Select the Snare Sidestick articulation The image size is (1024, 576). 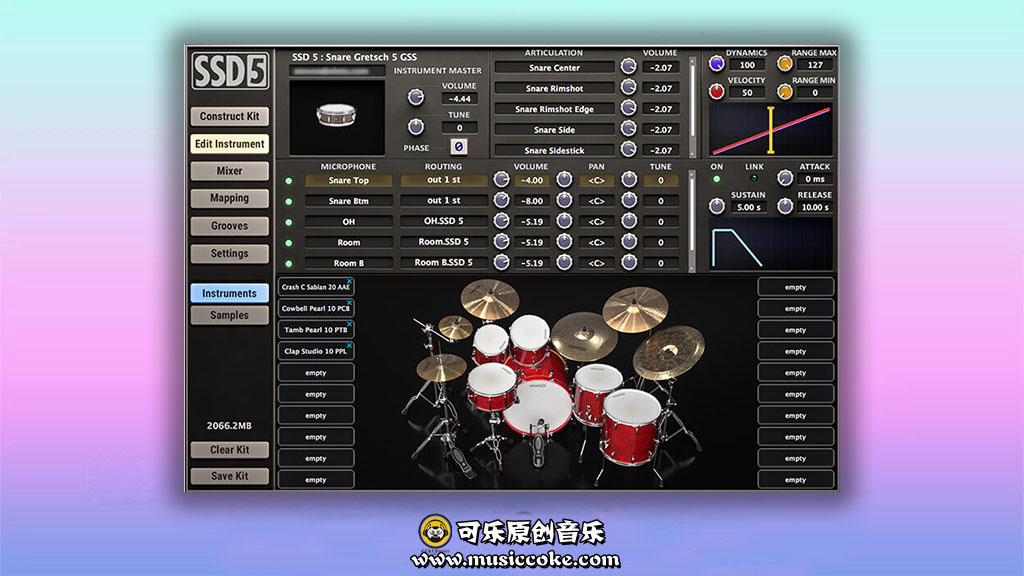point(554,150)
